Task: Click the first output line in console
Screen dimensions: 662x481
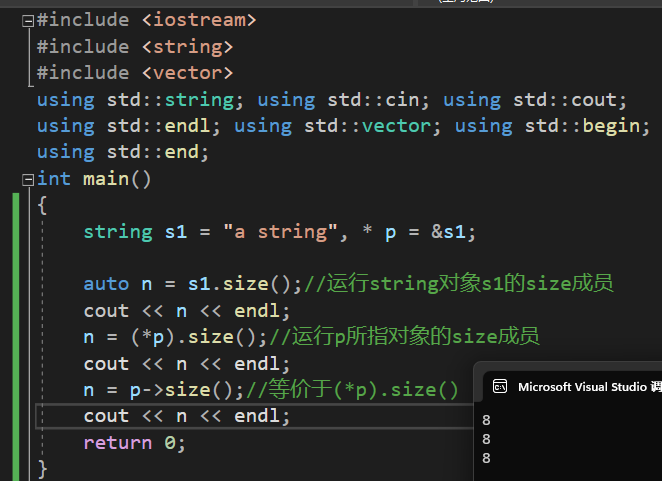Action: [x=486, y=420]
